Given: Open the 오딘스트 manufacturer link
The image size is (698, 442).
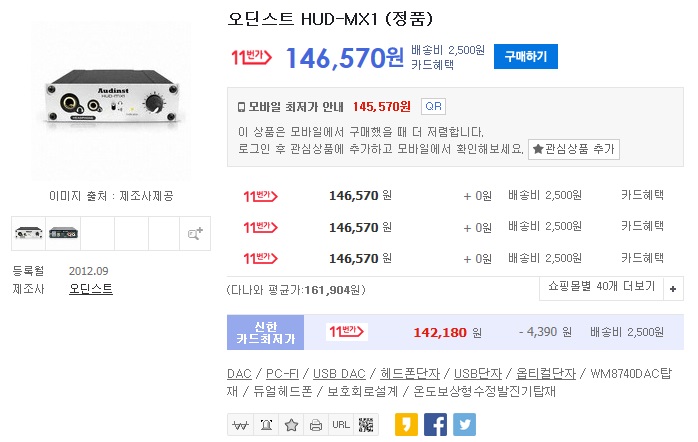Looking at the screenshot, I should coord(90,289).
